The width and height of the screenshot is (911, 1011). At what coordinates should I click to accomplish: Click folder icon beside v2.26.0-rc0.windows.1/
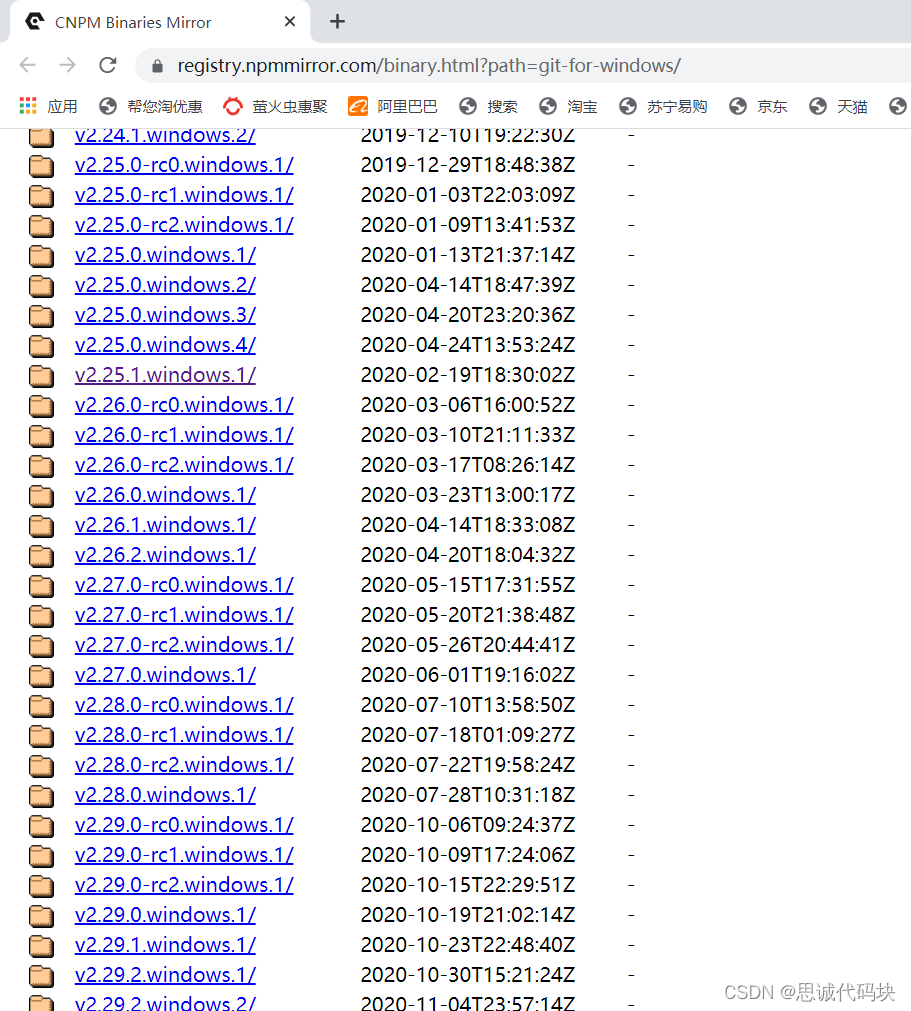41,406
